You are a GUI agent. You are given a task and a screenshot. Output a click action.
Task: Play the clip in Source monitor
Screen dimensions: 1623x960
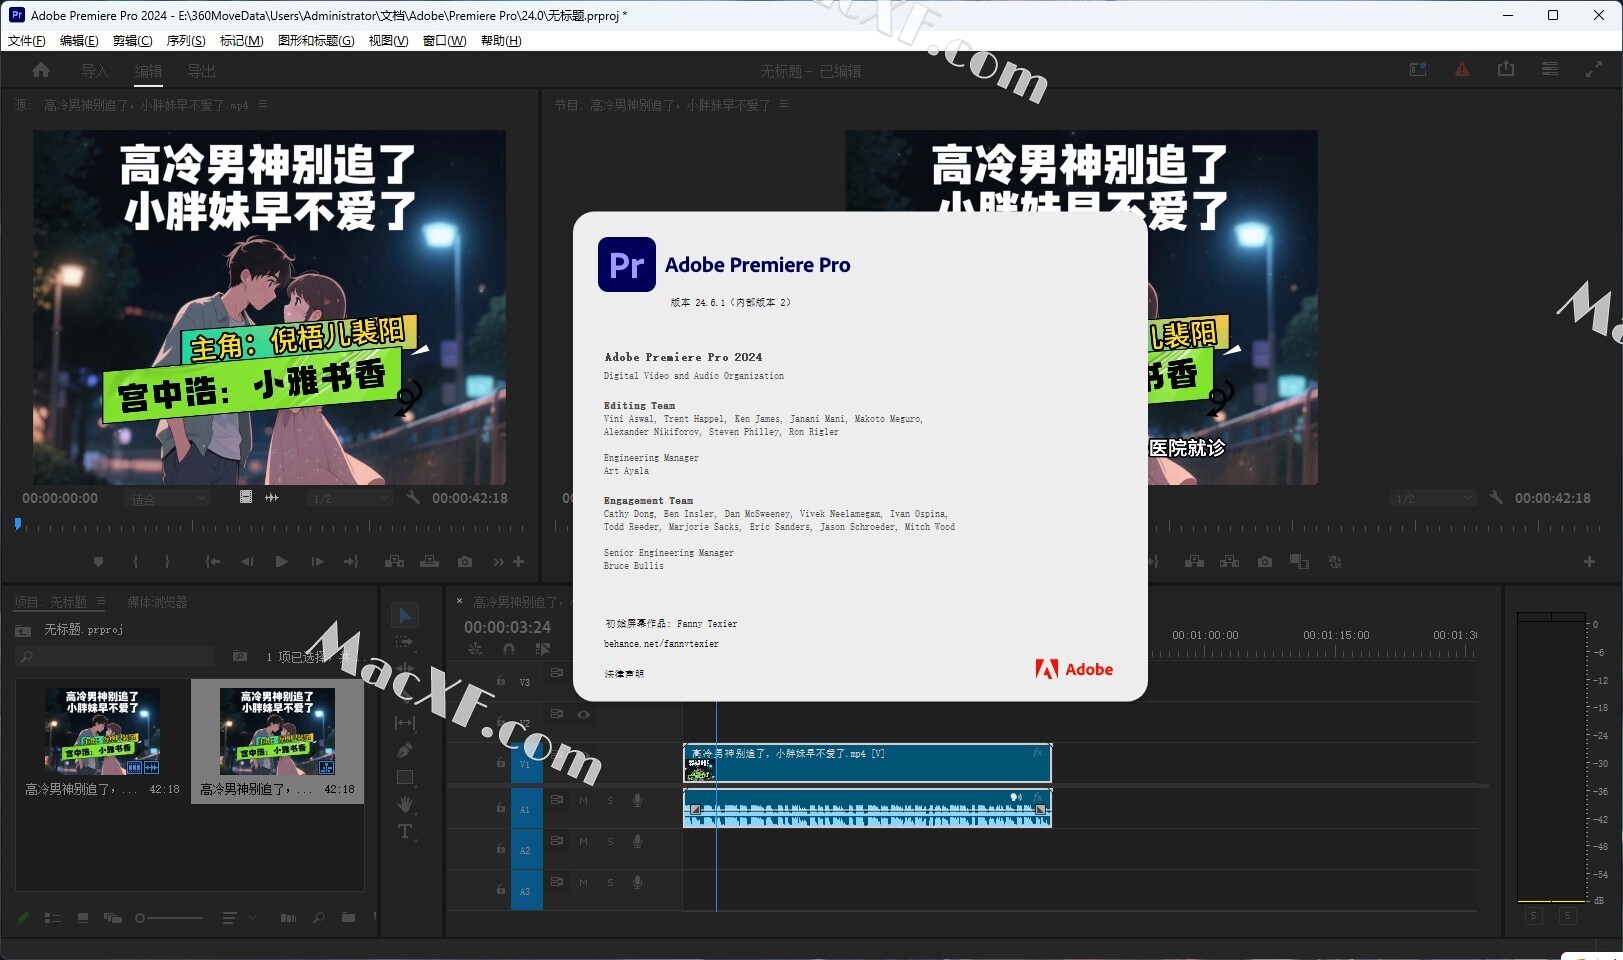pos(282,562)
